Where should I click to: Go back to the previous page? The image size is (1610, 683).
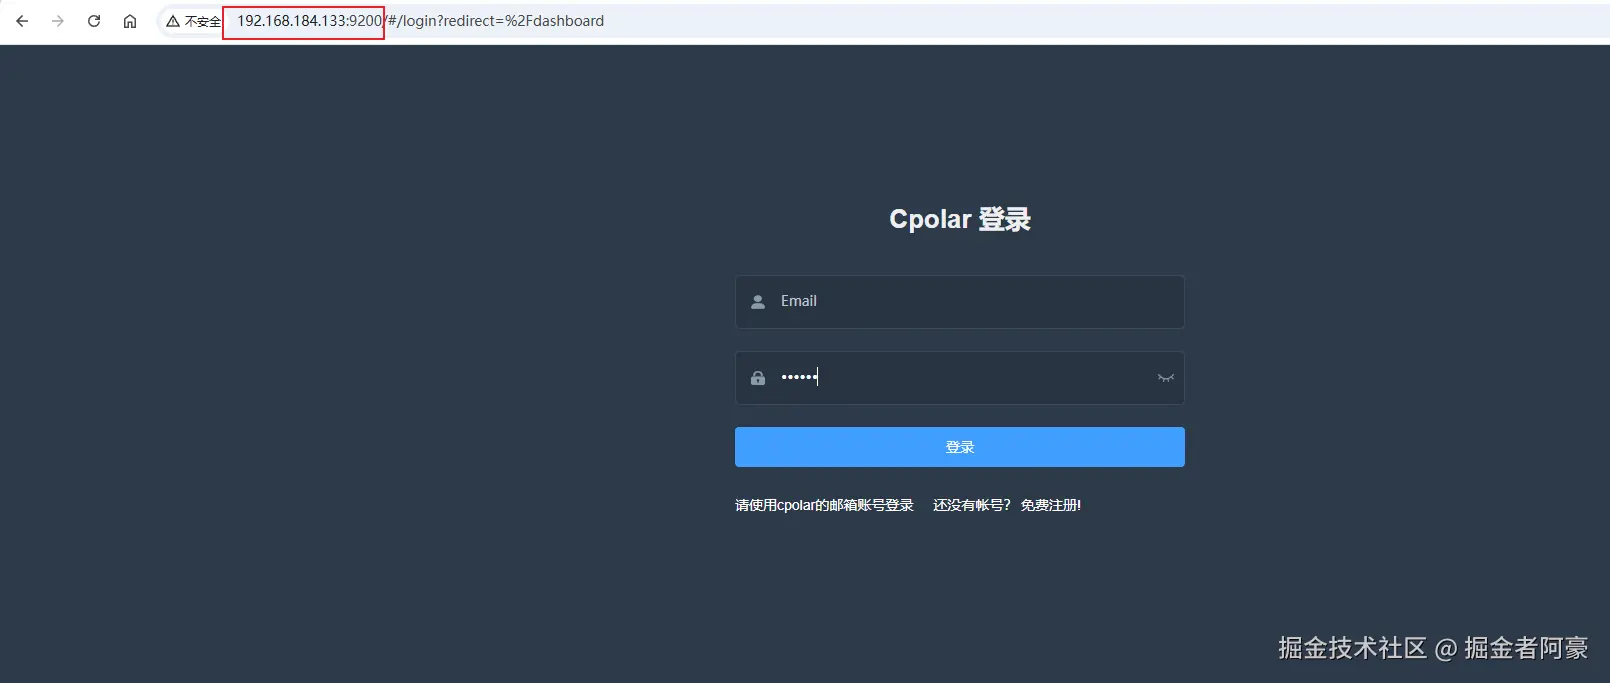click(22, 21)
